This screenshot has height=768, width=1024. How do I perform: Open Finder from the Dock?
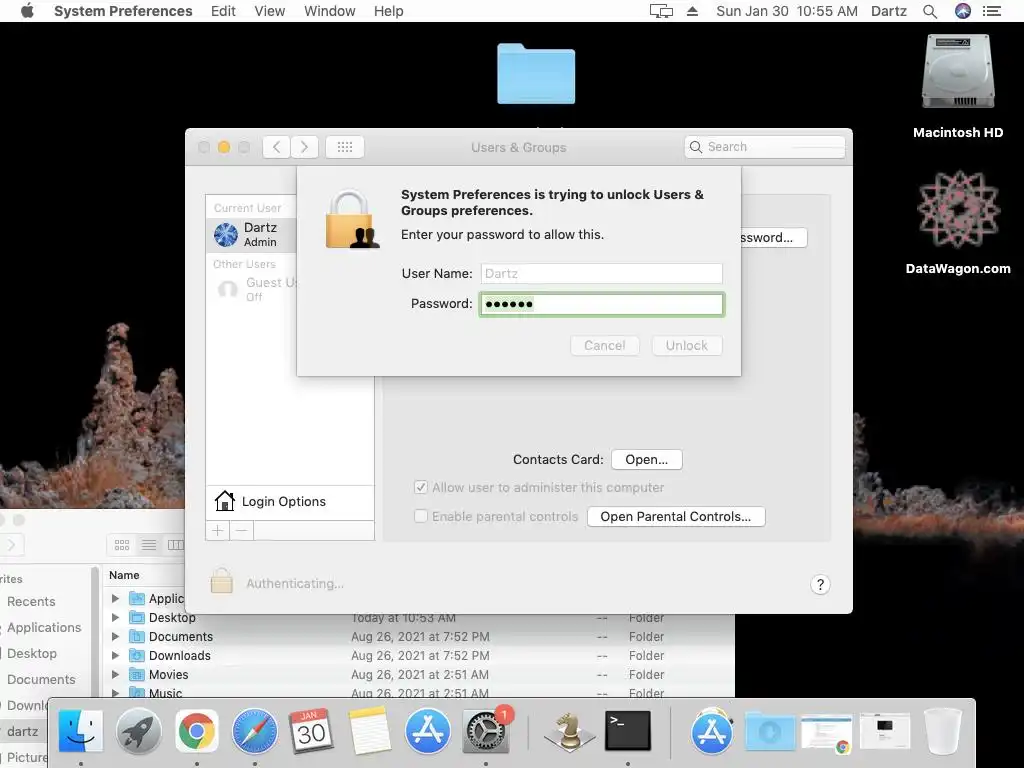tap(80, 731)
